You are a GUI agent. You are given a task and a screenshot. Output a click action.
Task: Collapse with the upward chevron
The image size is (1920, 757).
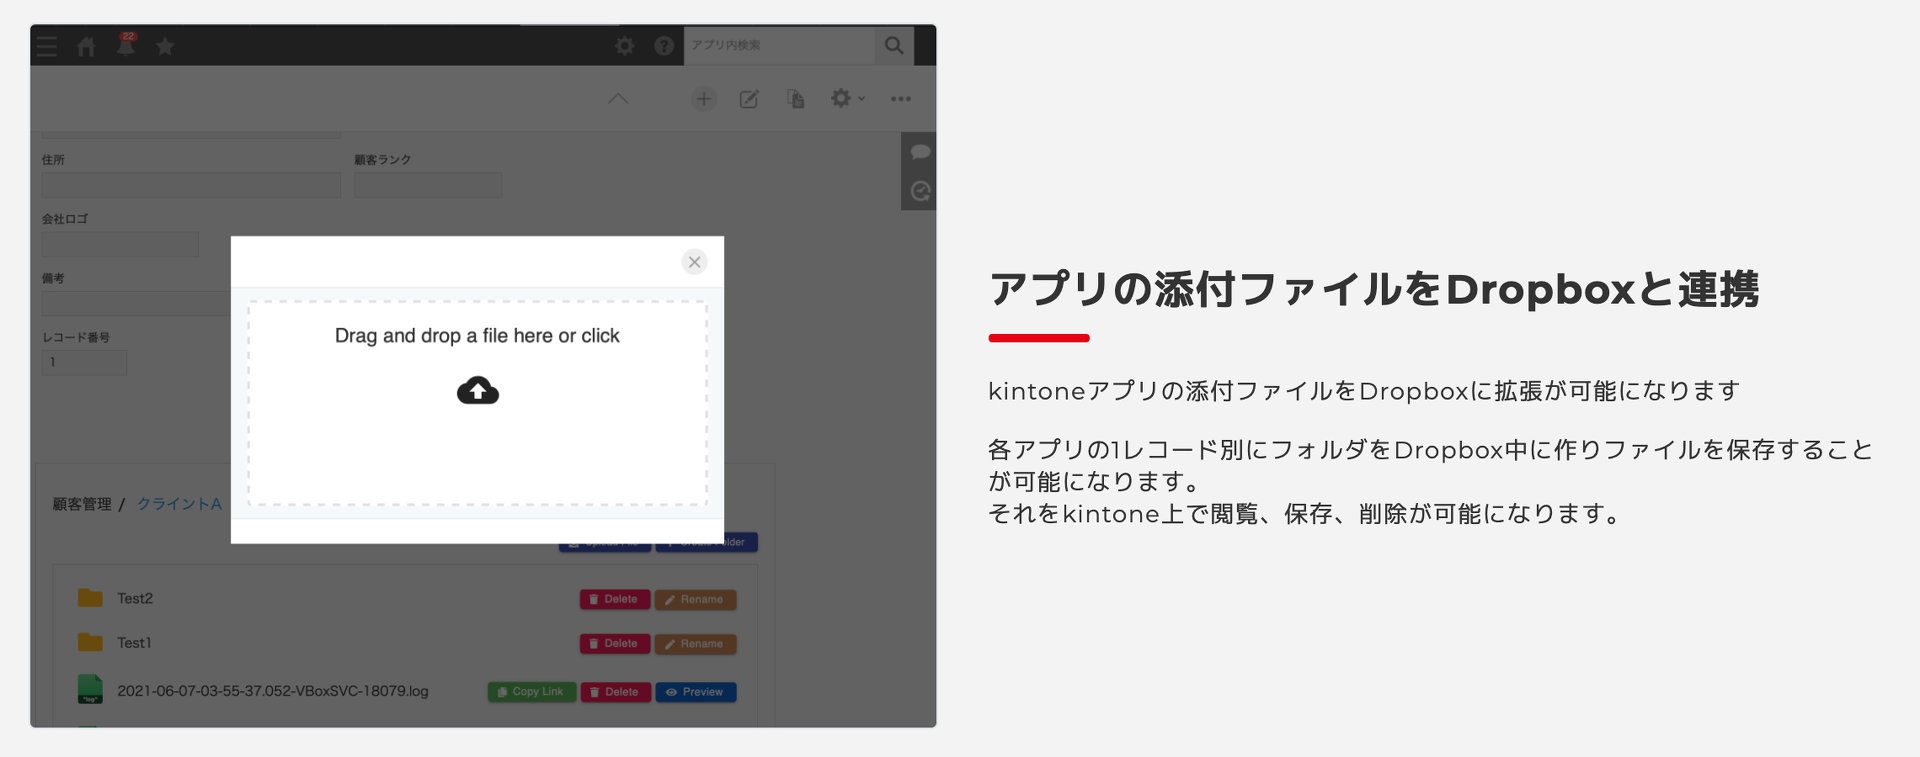click(618, 98)
